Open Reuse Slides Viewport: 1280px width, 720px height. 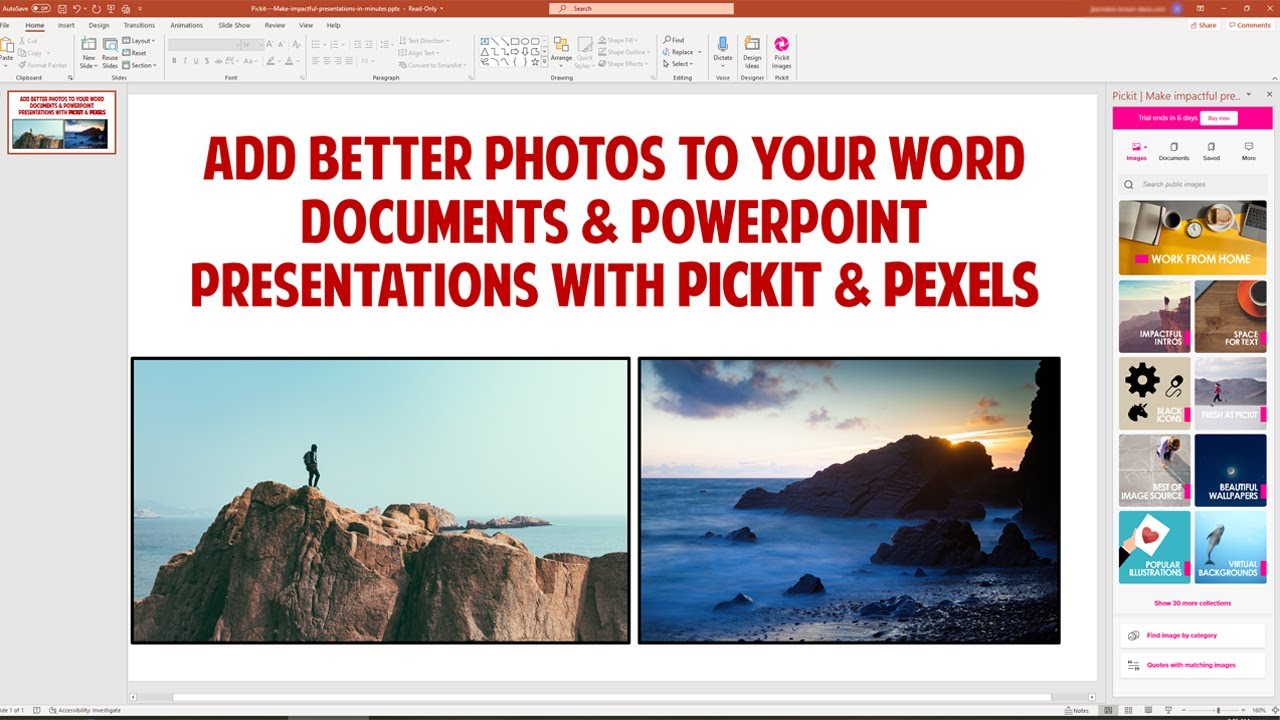110,53
